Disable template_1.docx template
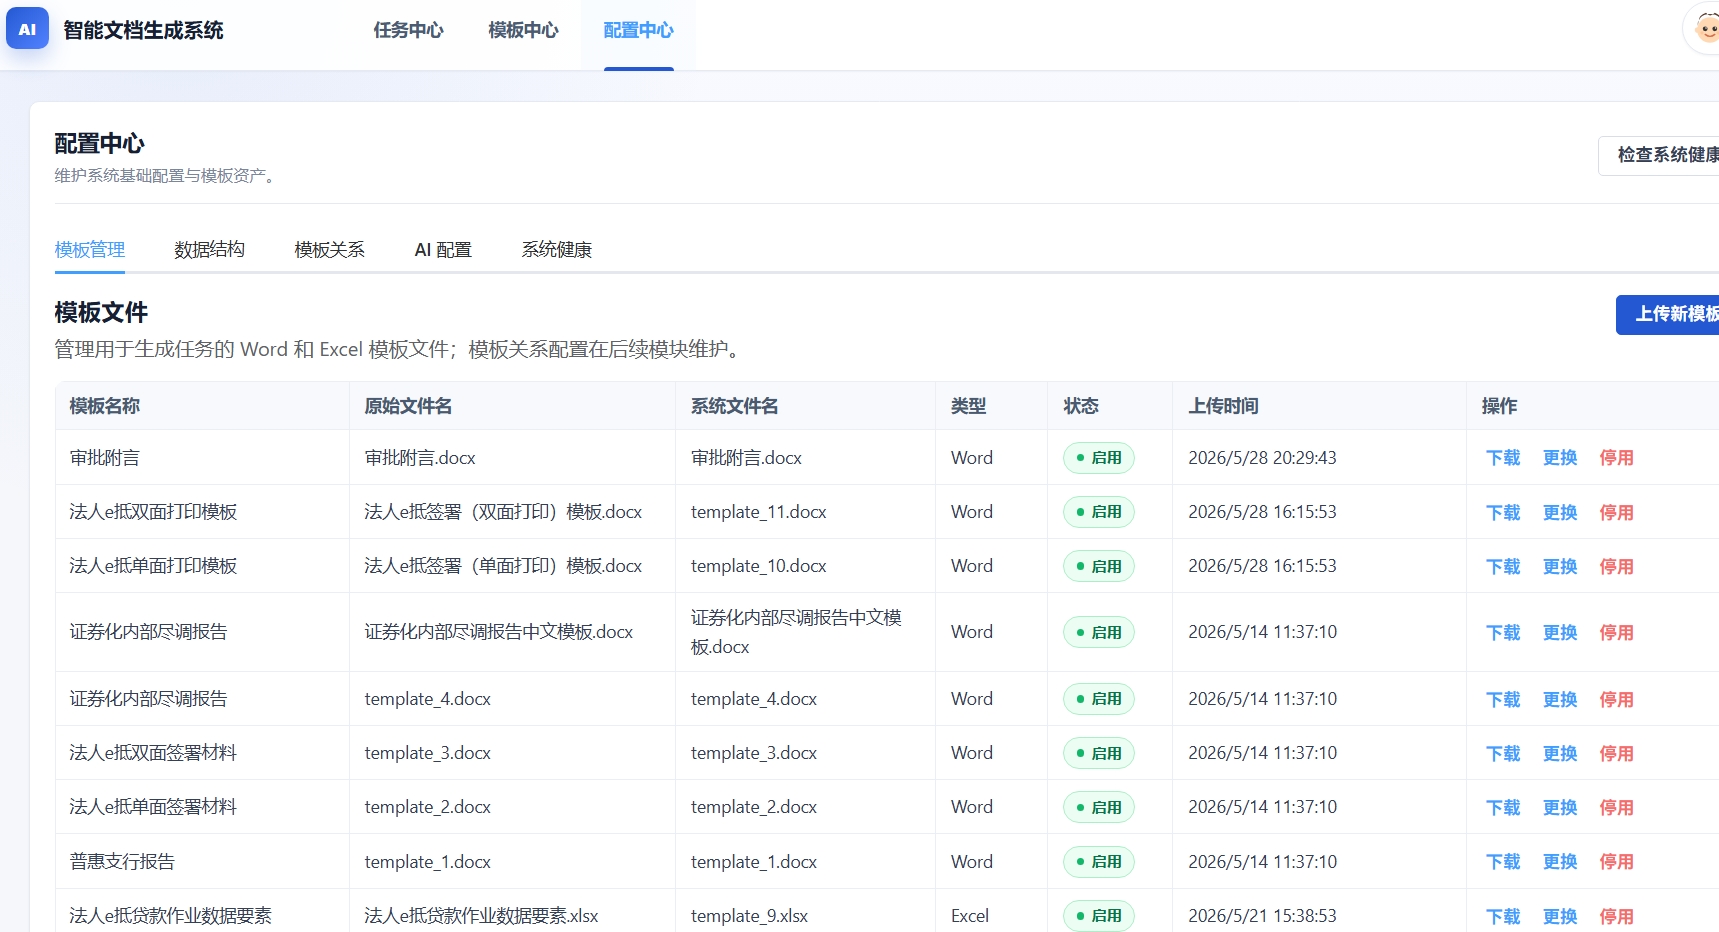 click(1616, 861)
